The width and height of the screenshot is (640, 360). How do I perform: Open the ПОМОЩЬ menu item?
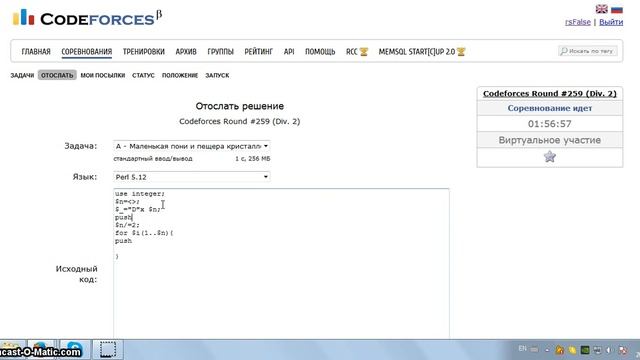(x=320, y=52)
